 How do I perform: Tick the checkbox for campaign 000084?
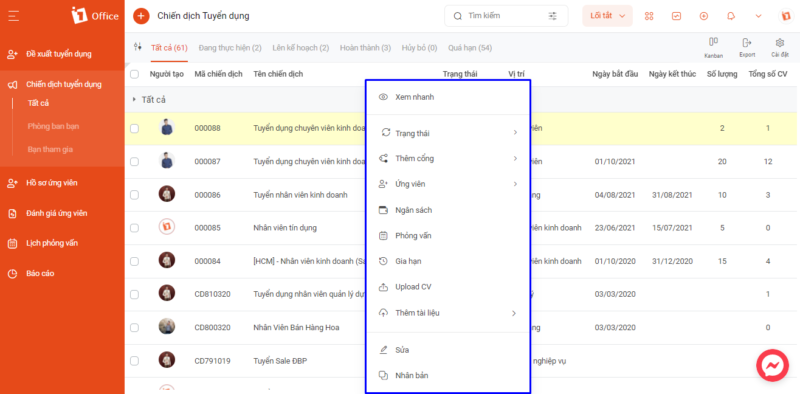135,261
